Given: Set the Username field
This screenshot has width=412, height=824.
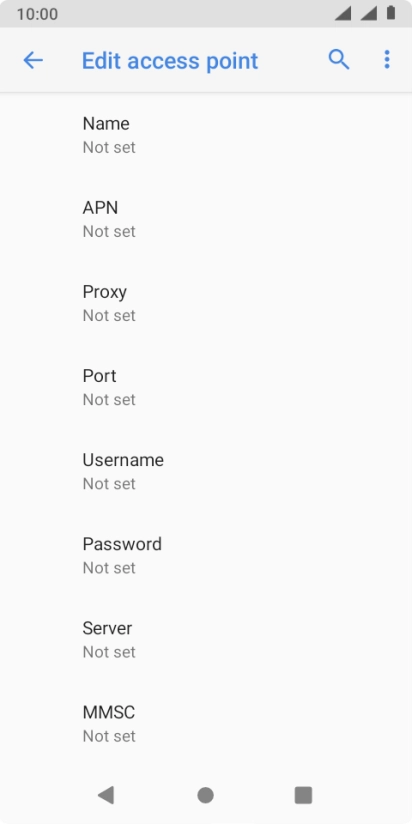Looking at the screenshot, I should pos(206,471).
